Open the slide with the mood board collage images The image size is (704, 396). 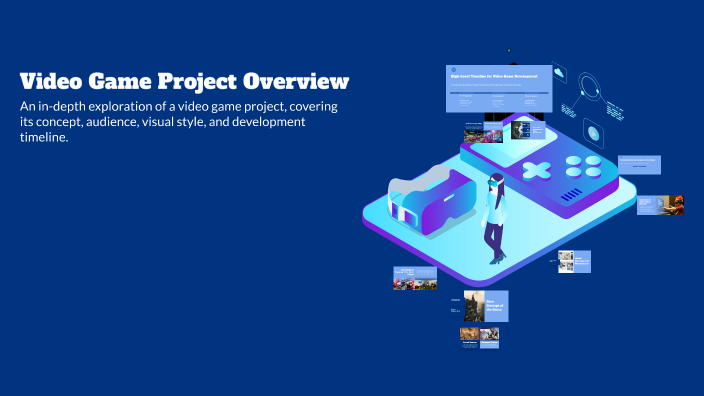click(574, 261)
